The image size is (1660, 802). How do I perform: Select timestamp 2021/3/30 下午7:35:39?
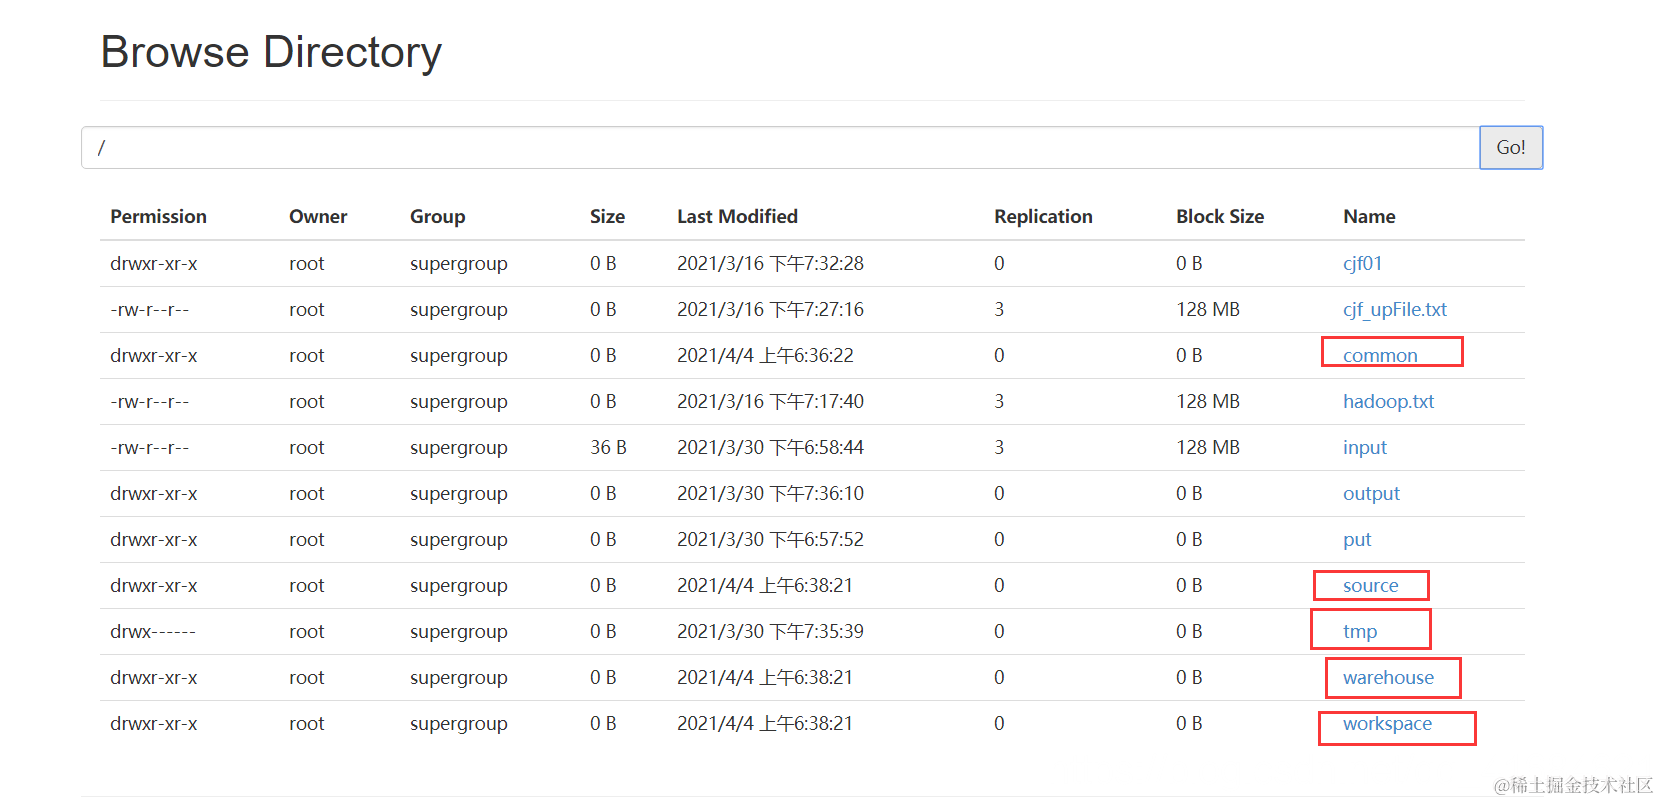770,631
